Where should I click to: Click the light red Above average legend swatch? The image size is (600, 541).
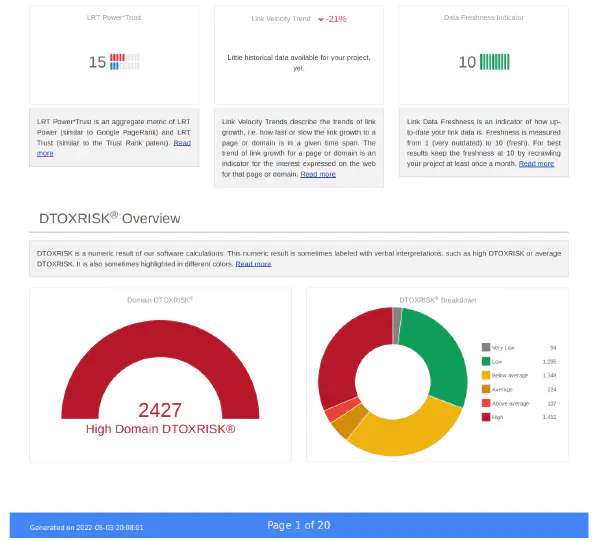tap(486, 403)
